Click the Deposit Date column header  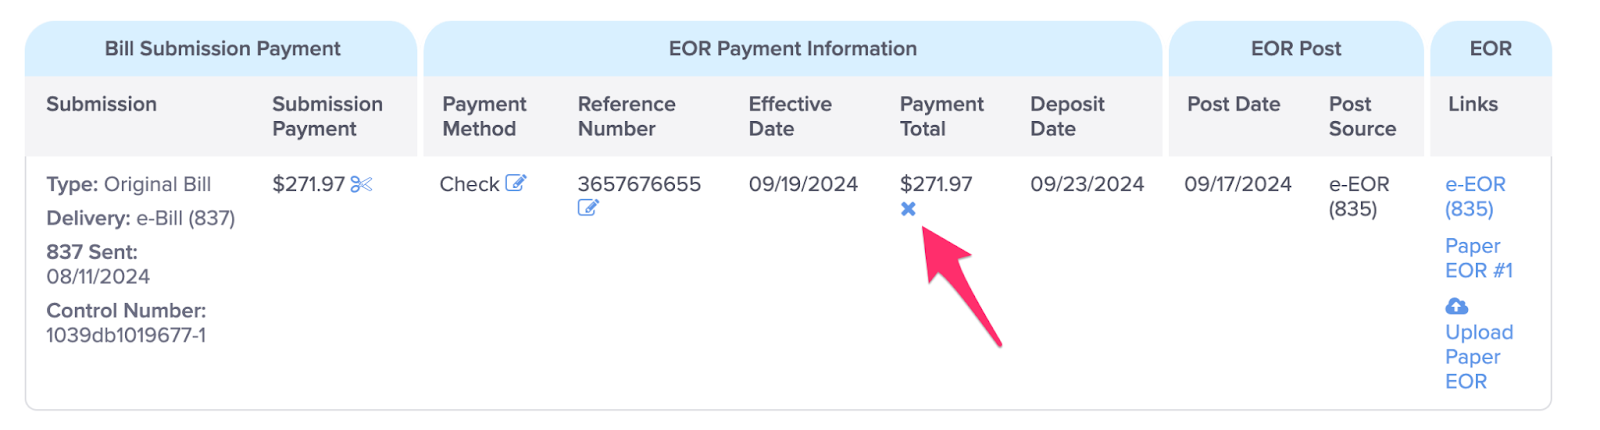1067,116
